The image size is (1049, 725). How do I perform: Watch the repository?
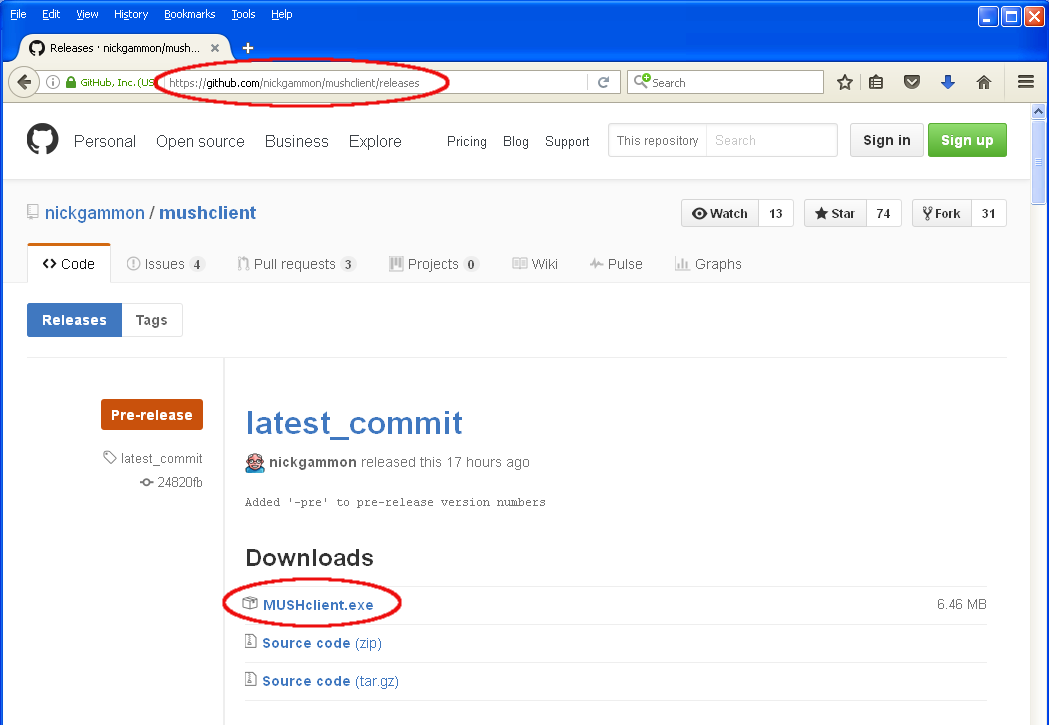coord(720,213)
